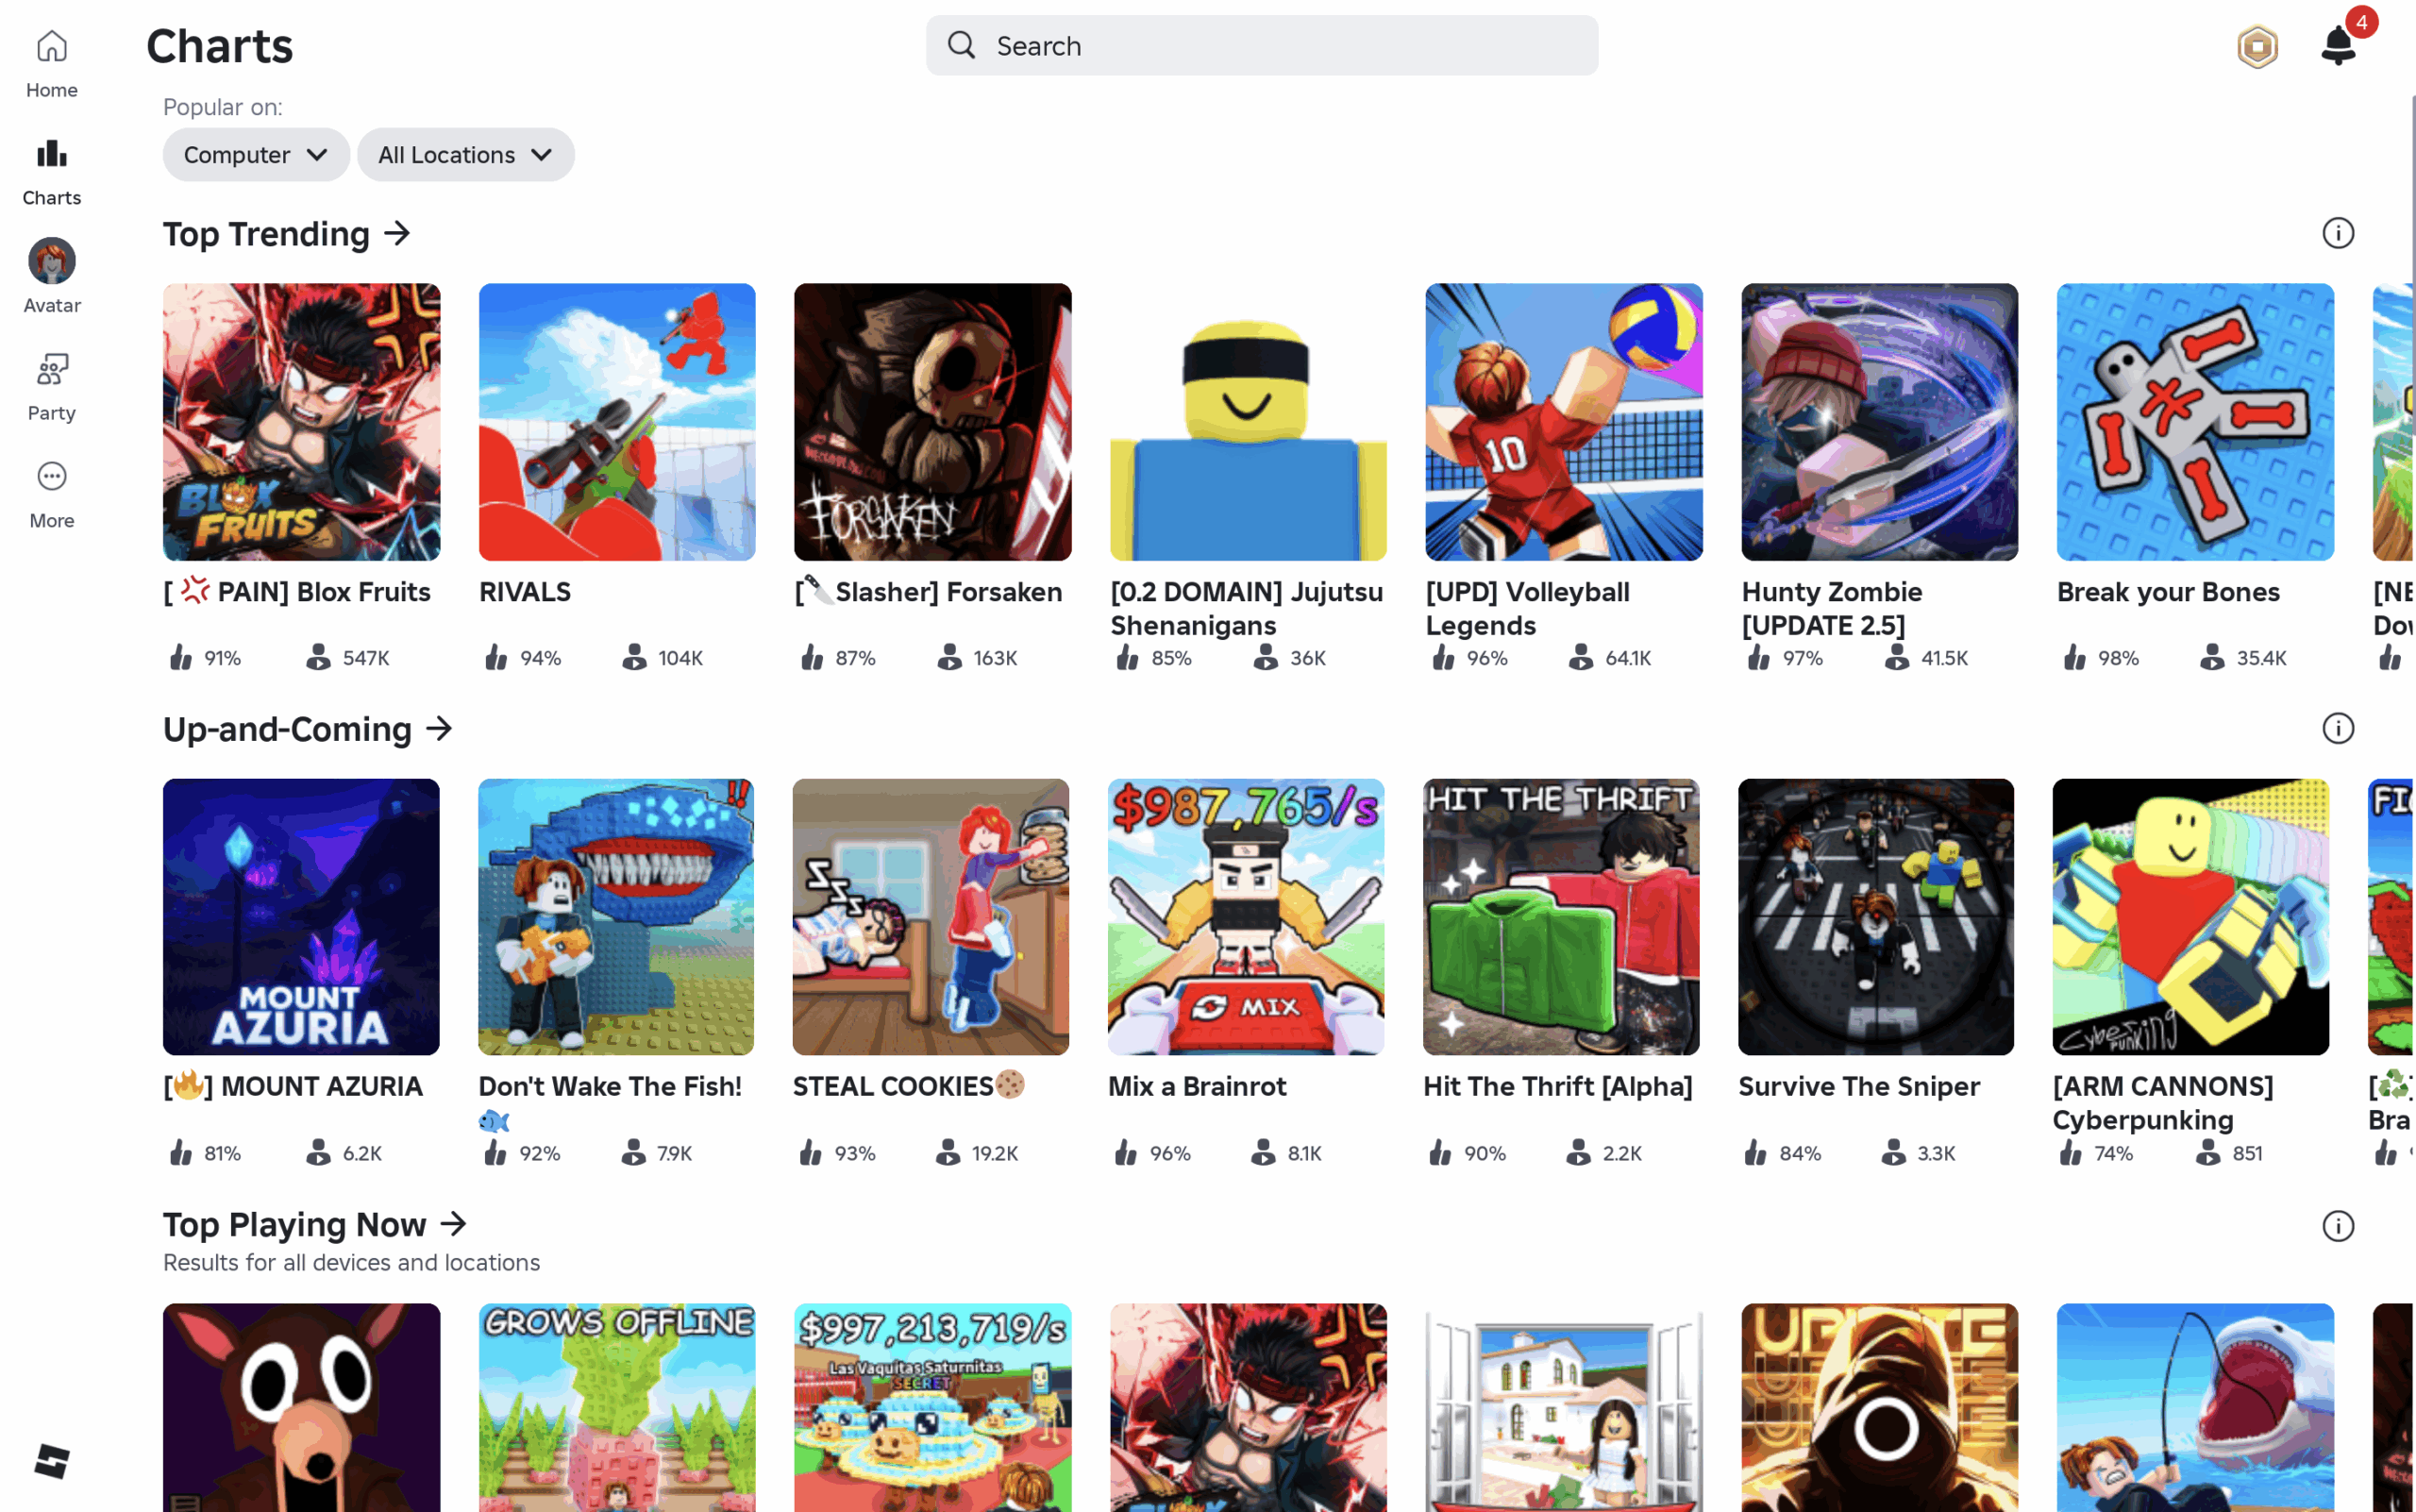Click the Top Trending arrow icon
Image resolution: width=2416 pixels, height=1512 pixels.
coord(398,233)
